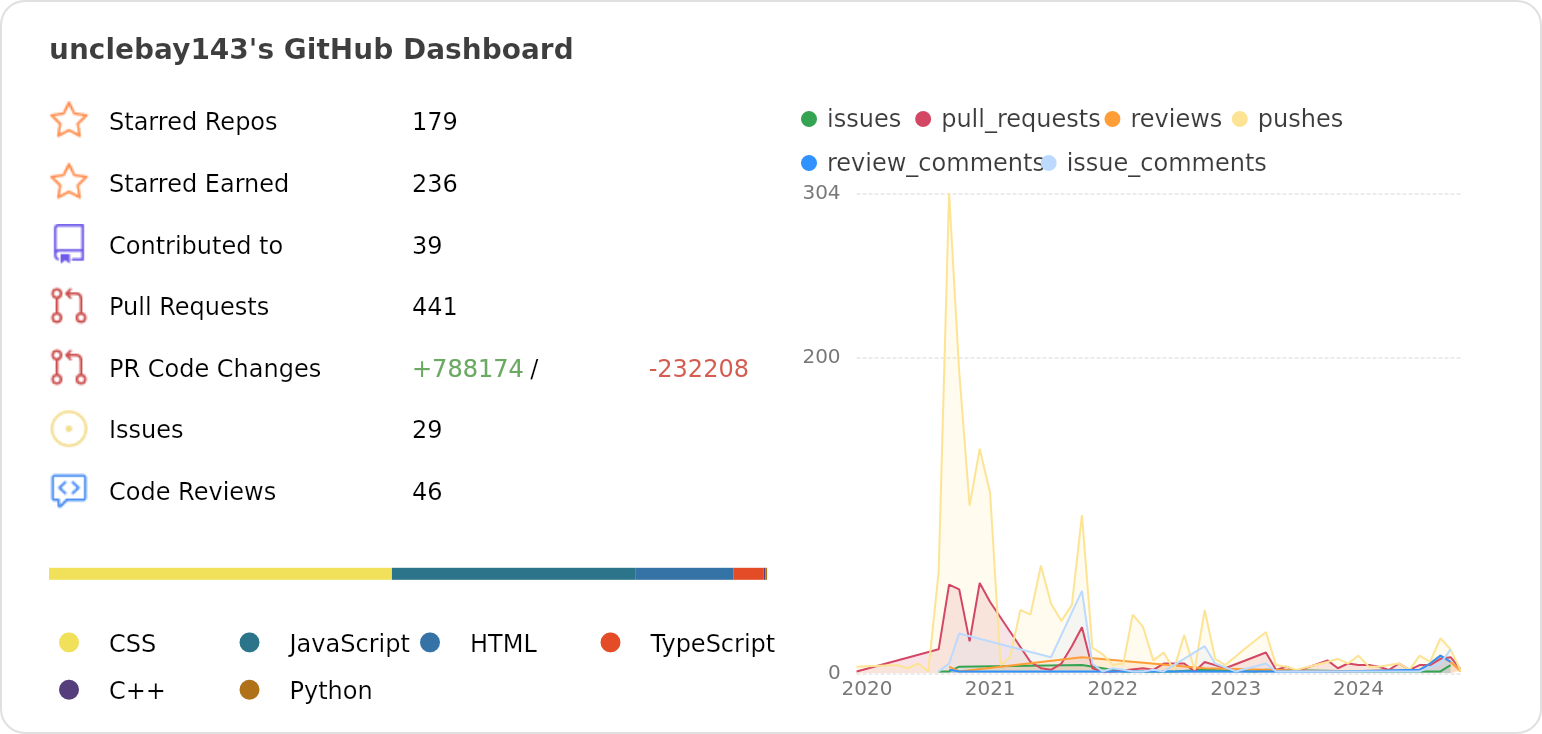Click the Starred Earned star icon

(x=69, y=182)
